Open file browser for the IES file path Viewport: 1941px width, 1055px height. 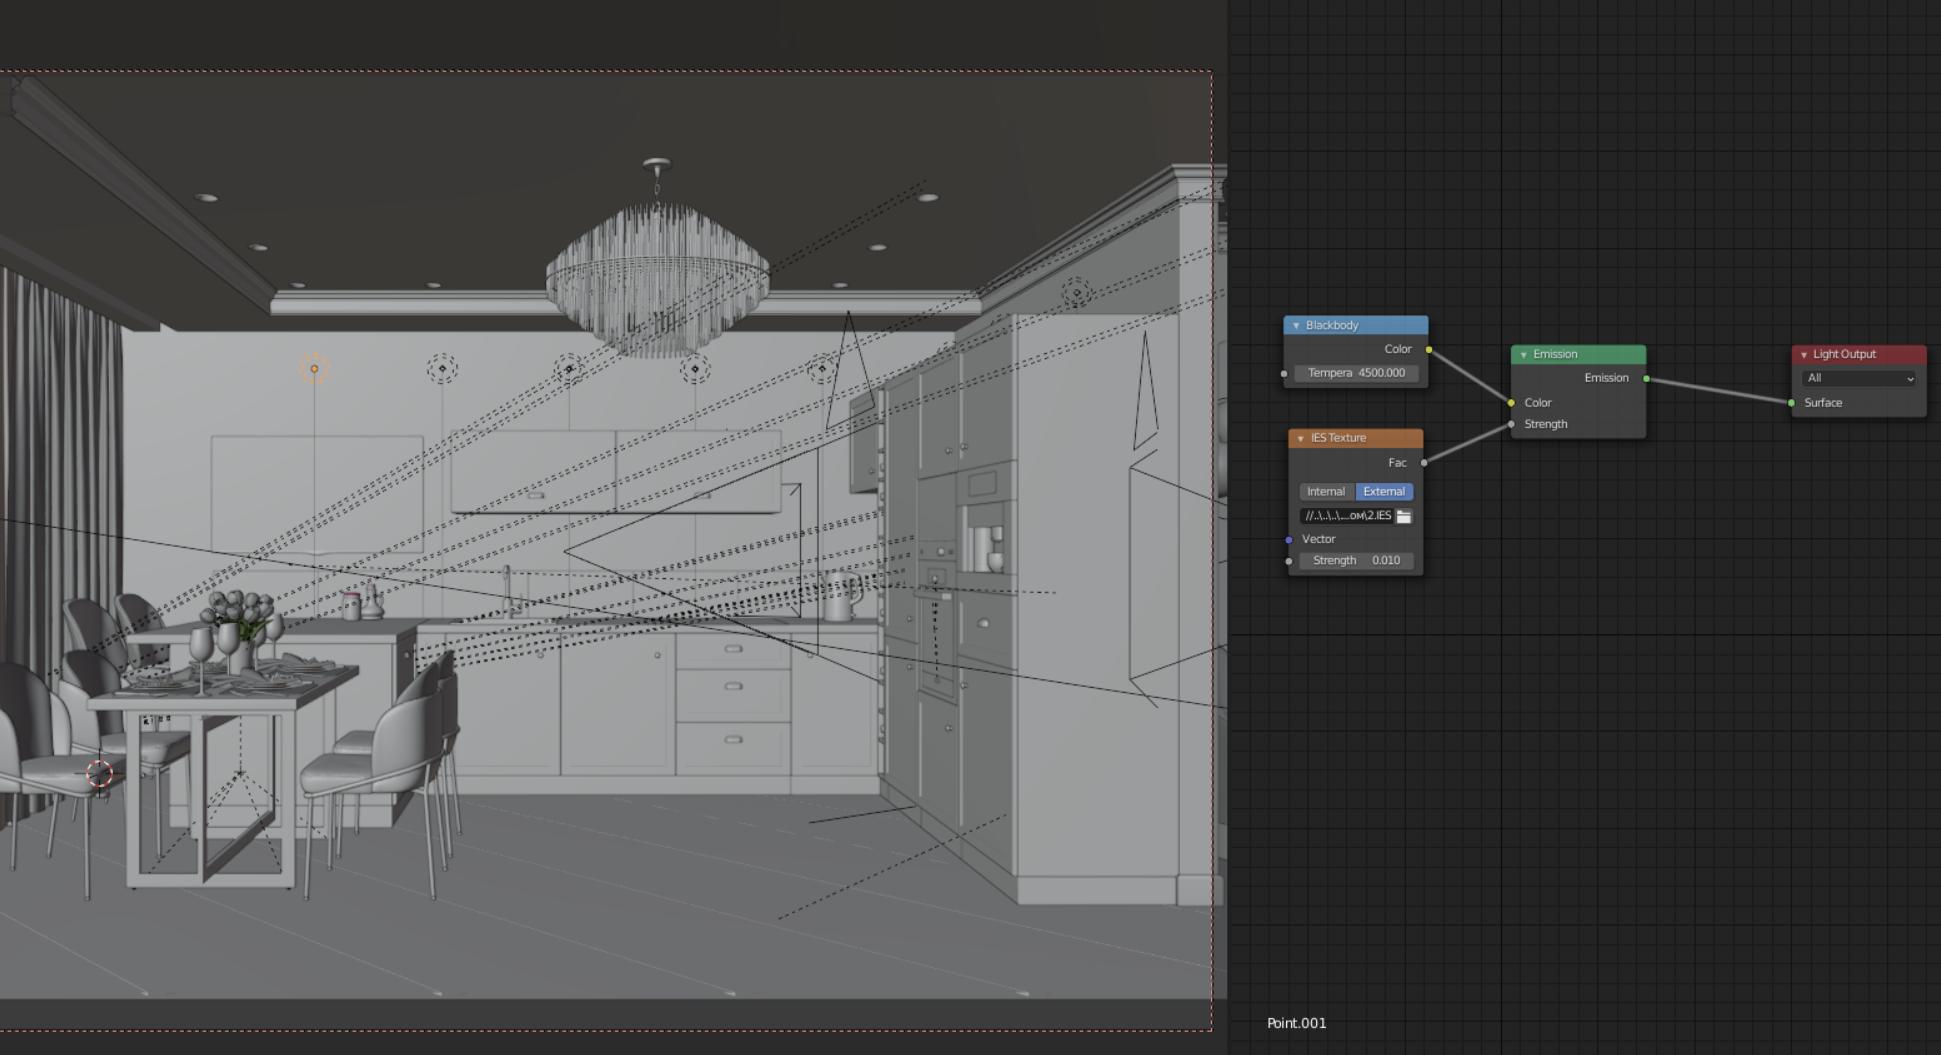point(1404,516)
